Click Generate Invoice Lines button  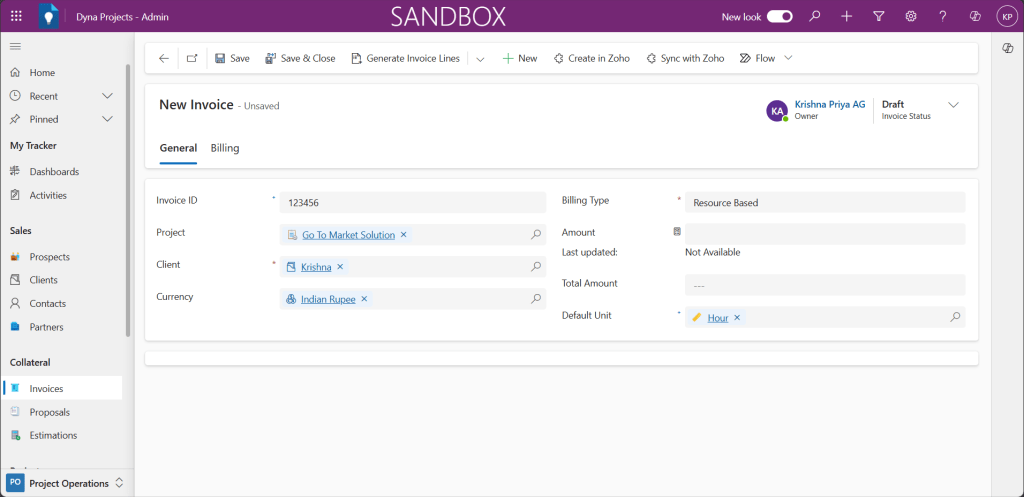click(405, 58)
